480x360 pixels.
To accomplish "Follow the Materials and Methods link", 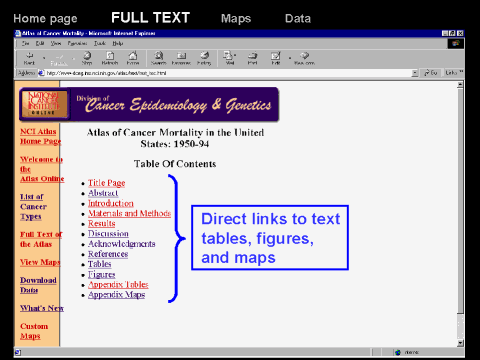I will coord(130,213).
